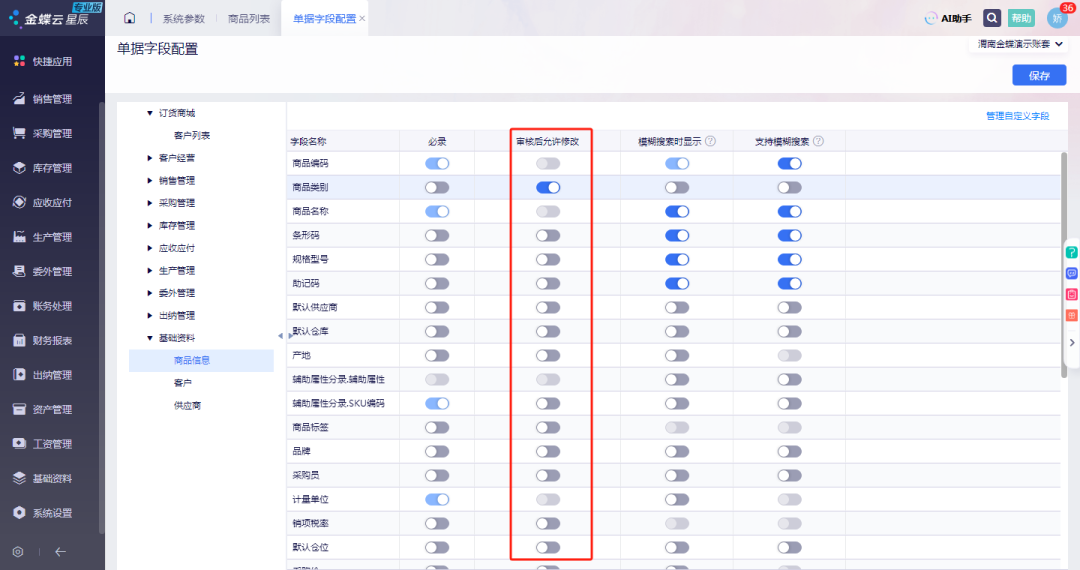This screenshot has height=570, width=1080.
Task: Open 销售管理 sidebar module
Action: (43, 99)
